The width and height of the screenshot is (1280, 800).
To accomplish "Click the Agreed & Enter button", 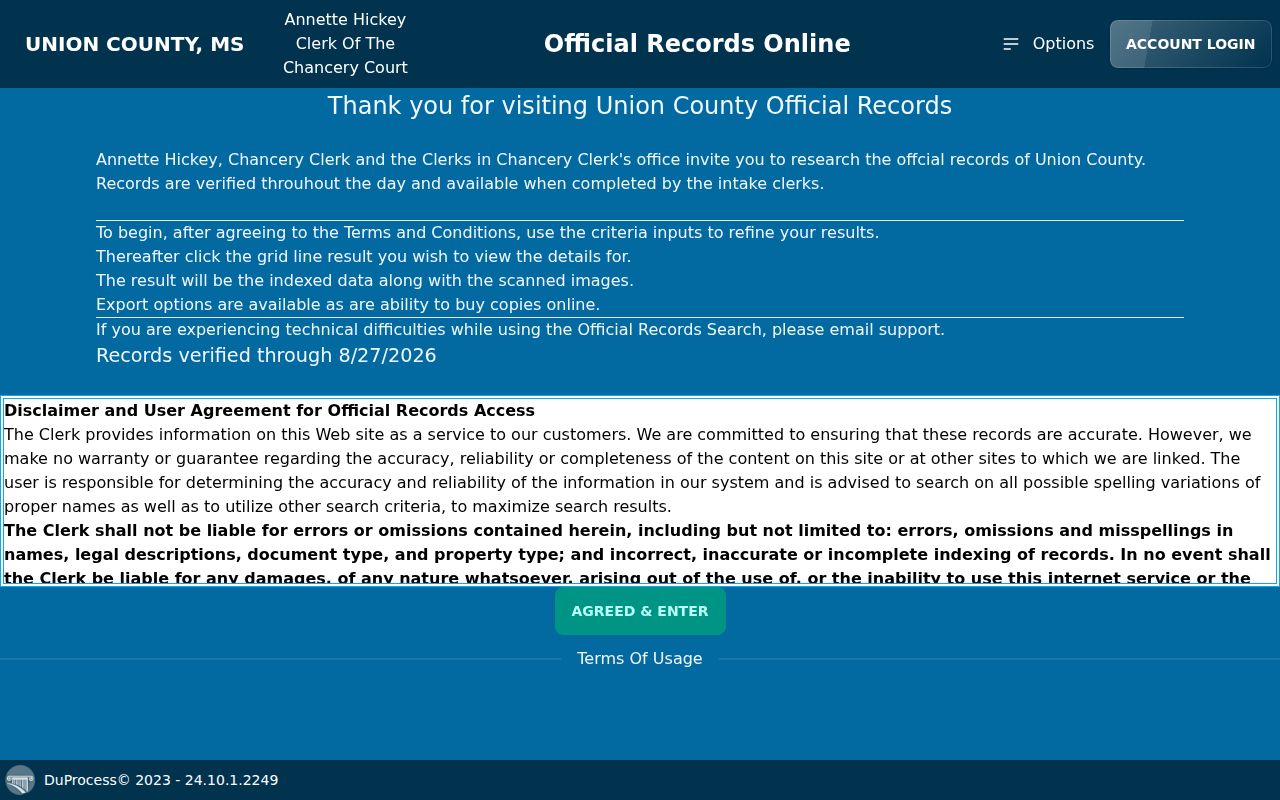I will (x=640, y=611).
